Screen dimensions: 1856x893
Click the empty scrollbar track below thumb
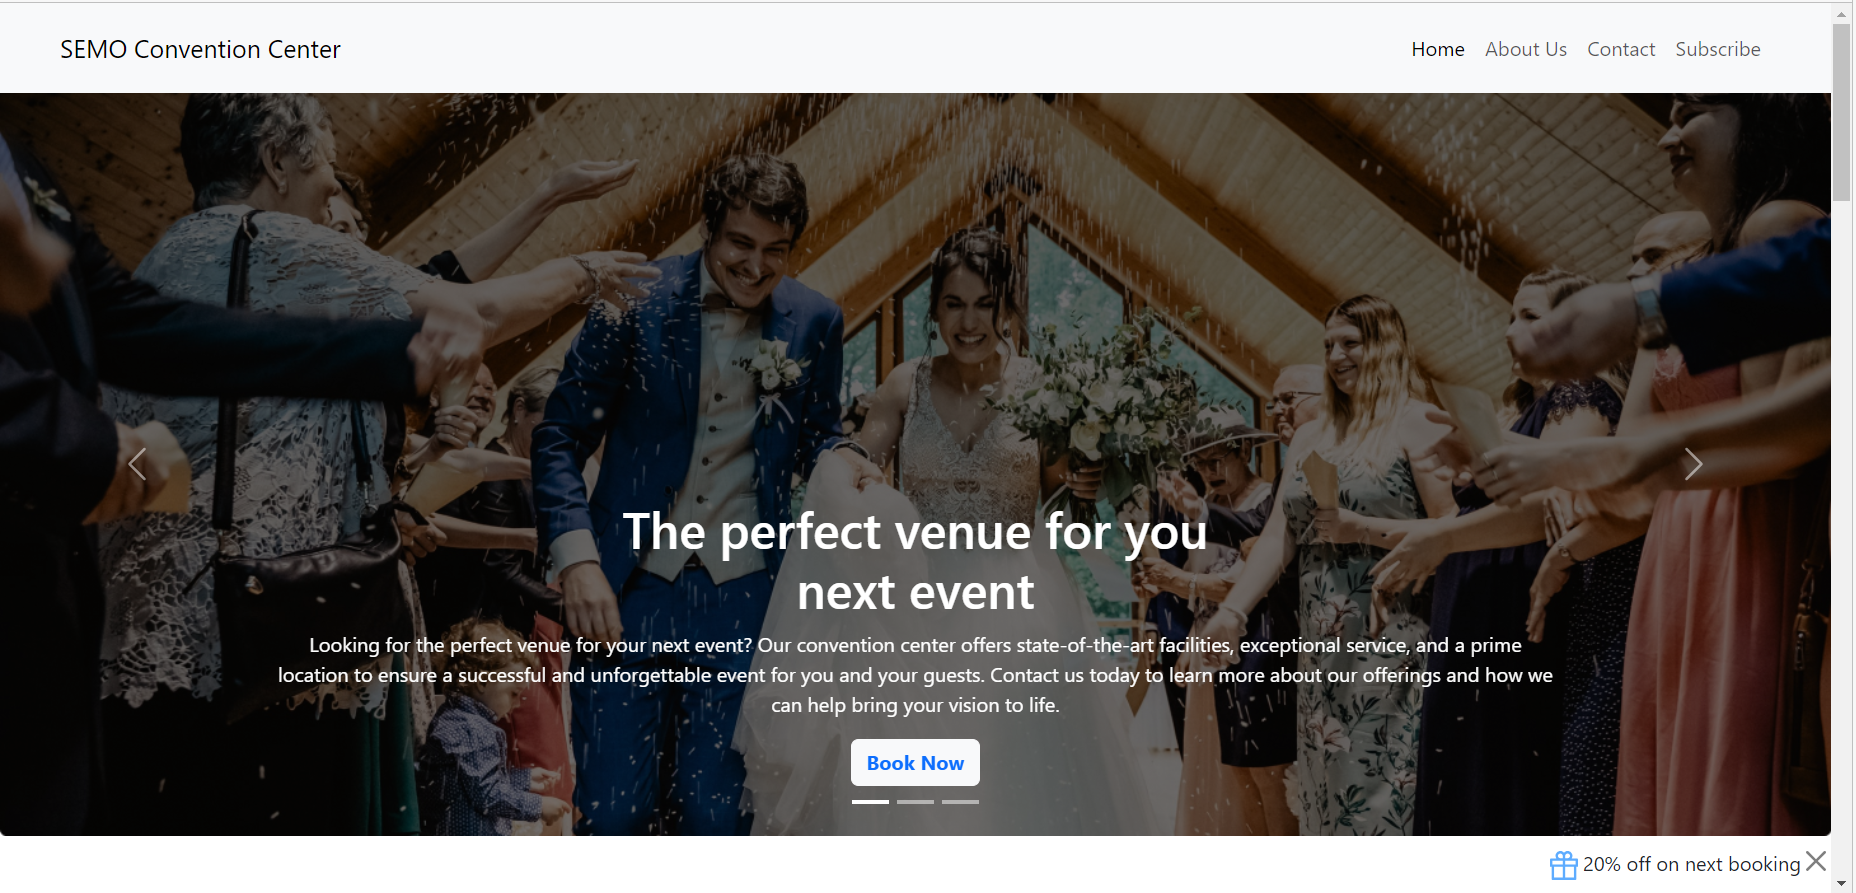click(1841, 538)
